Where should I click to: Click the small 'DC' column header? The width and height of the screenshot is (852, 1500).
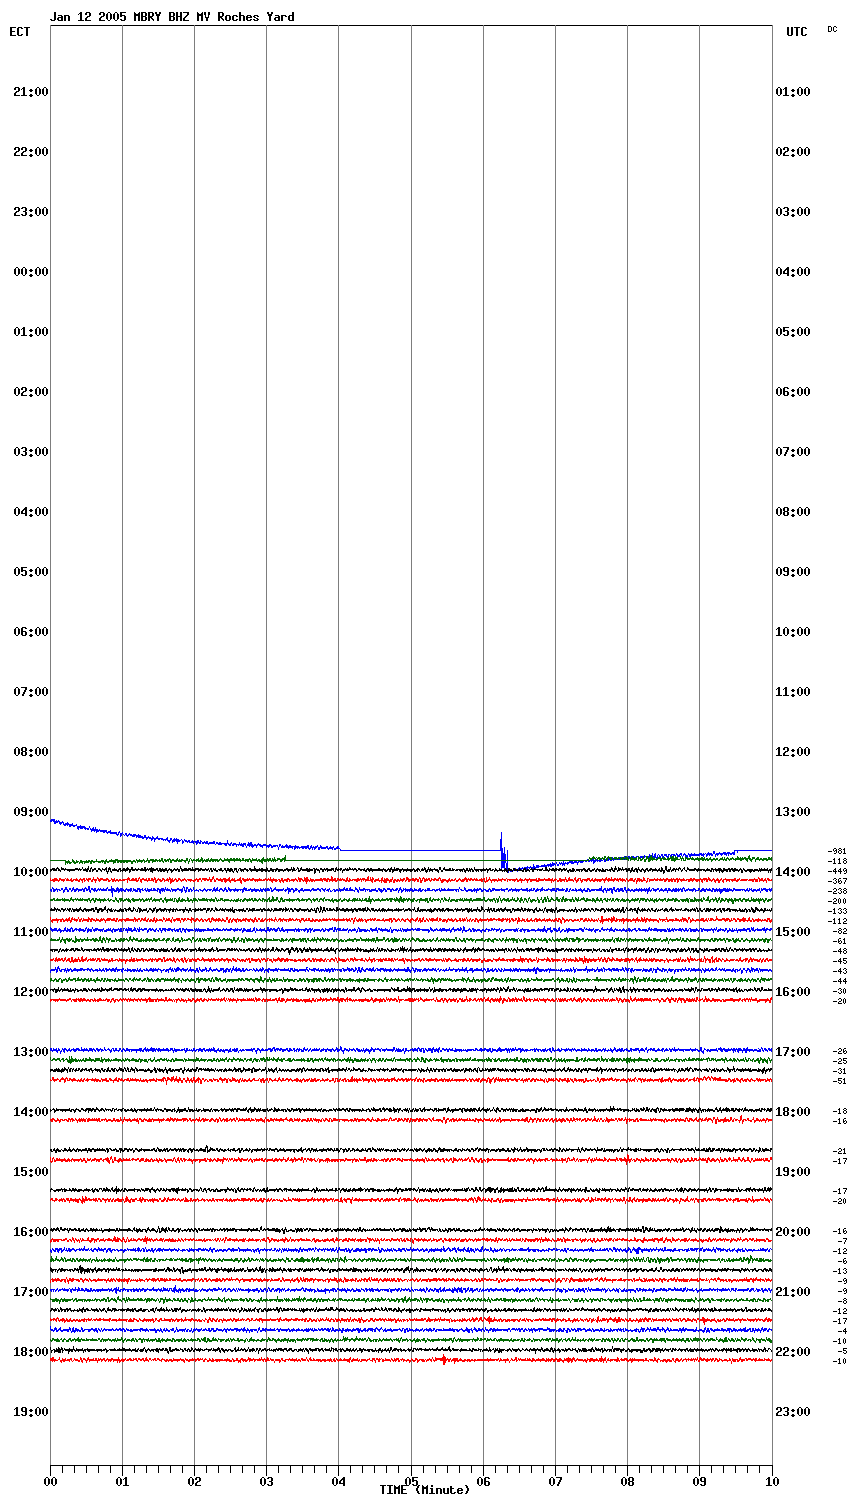point(832,29)
